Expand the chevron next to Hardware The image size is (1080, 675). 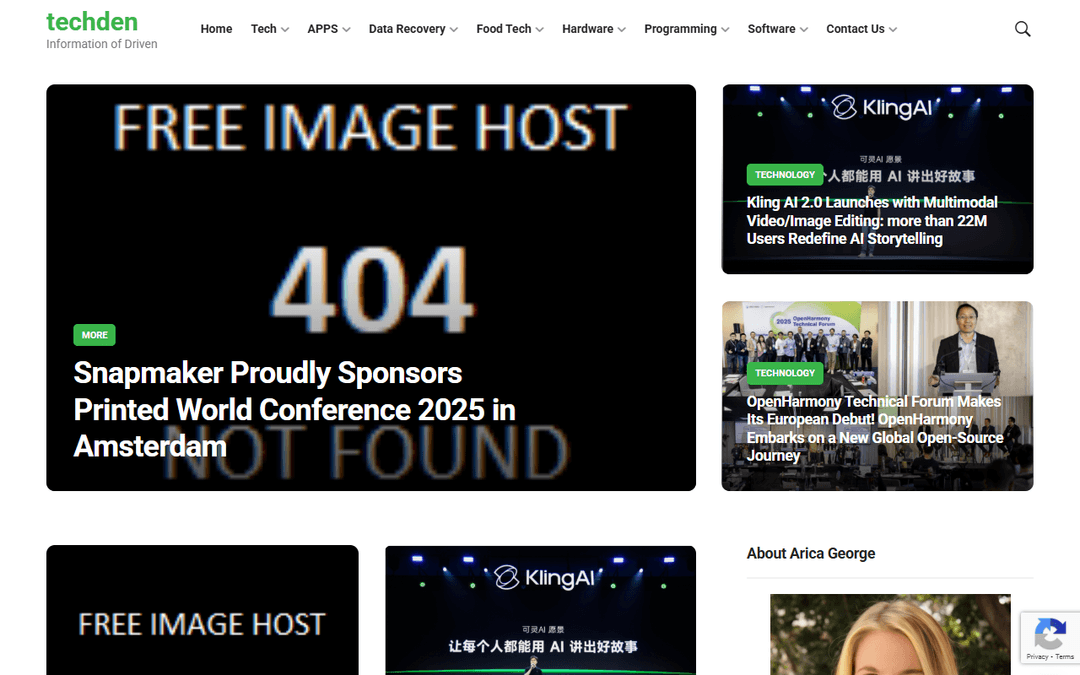click(x=622, y=30)
